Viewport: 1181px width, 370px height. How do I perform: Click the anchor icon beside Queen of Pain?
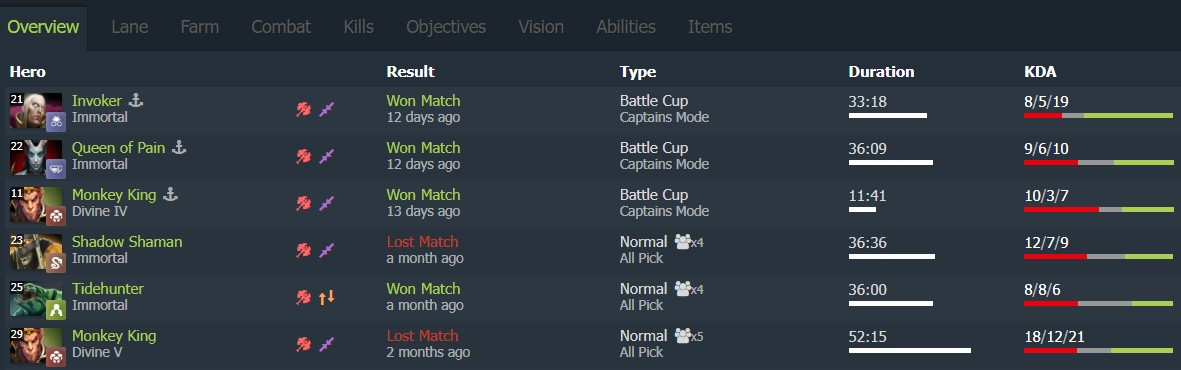pos(179,148)
